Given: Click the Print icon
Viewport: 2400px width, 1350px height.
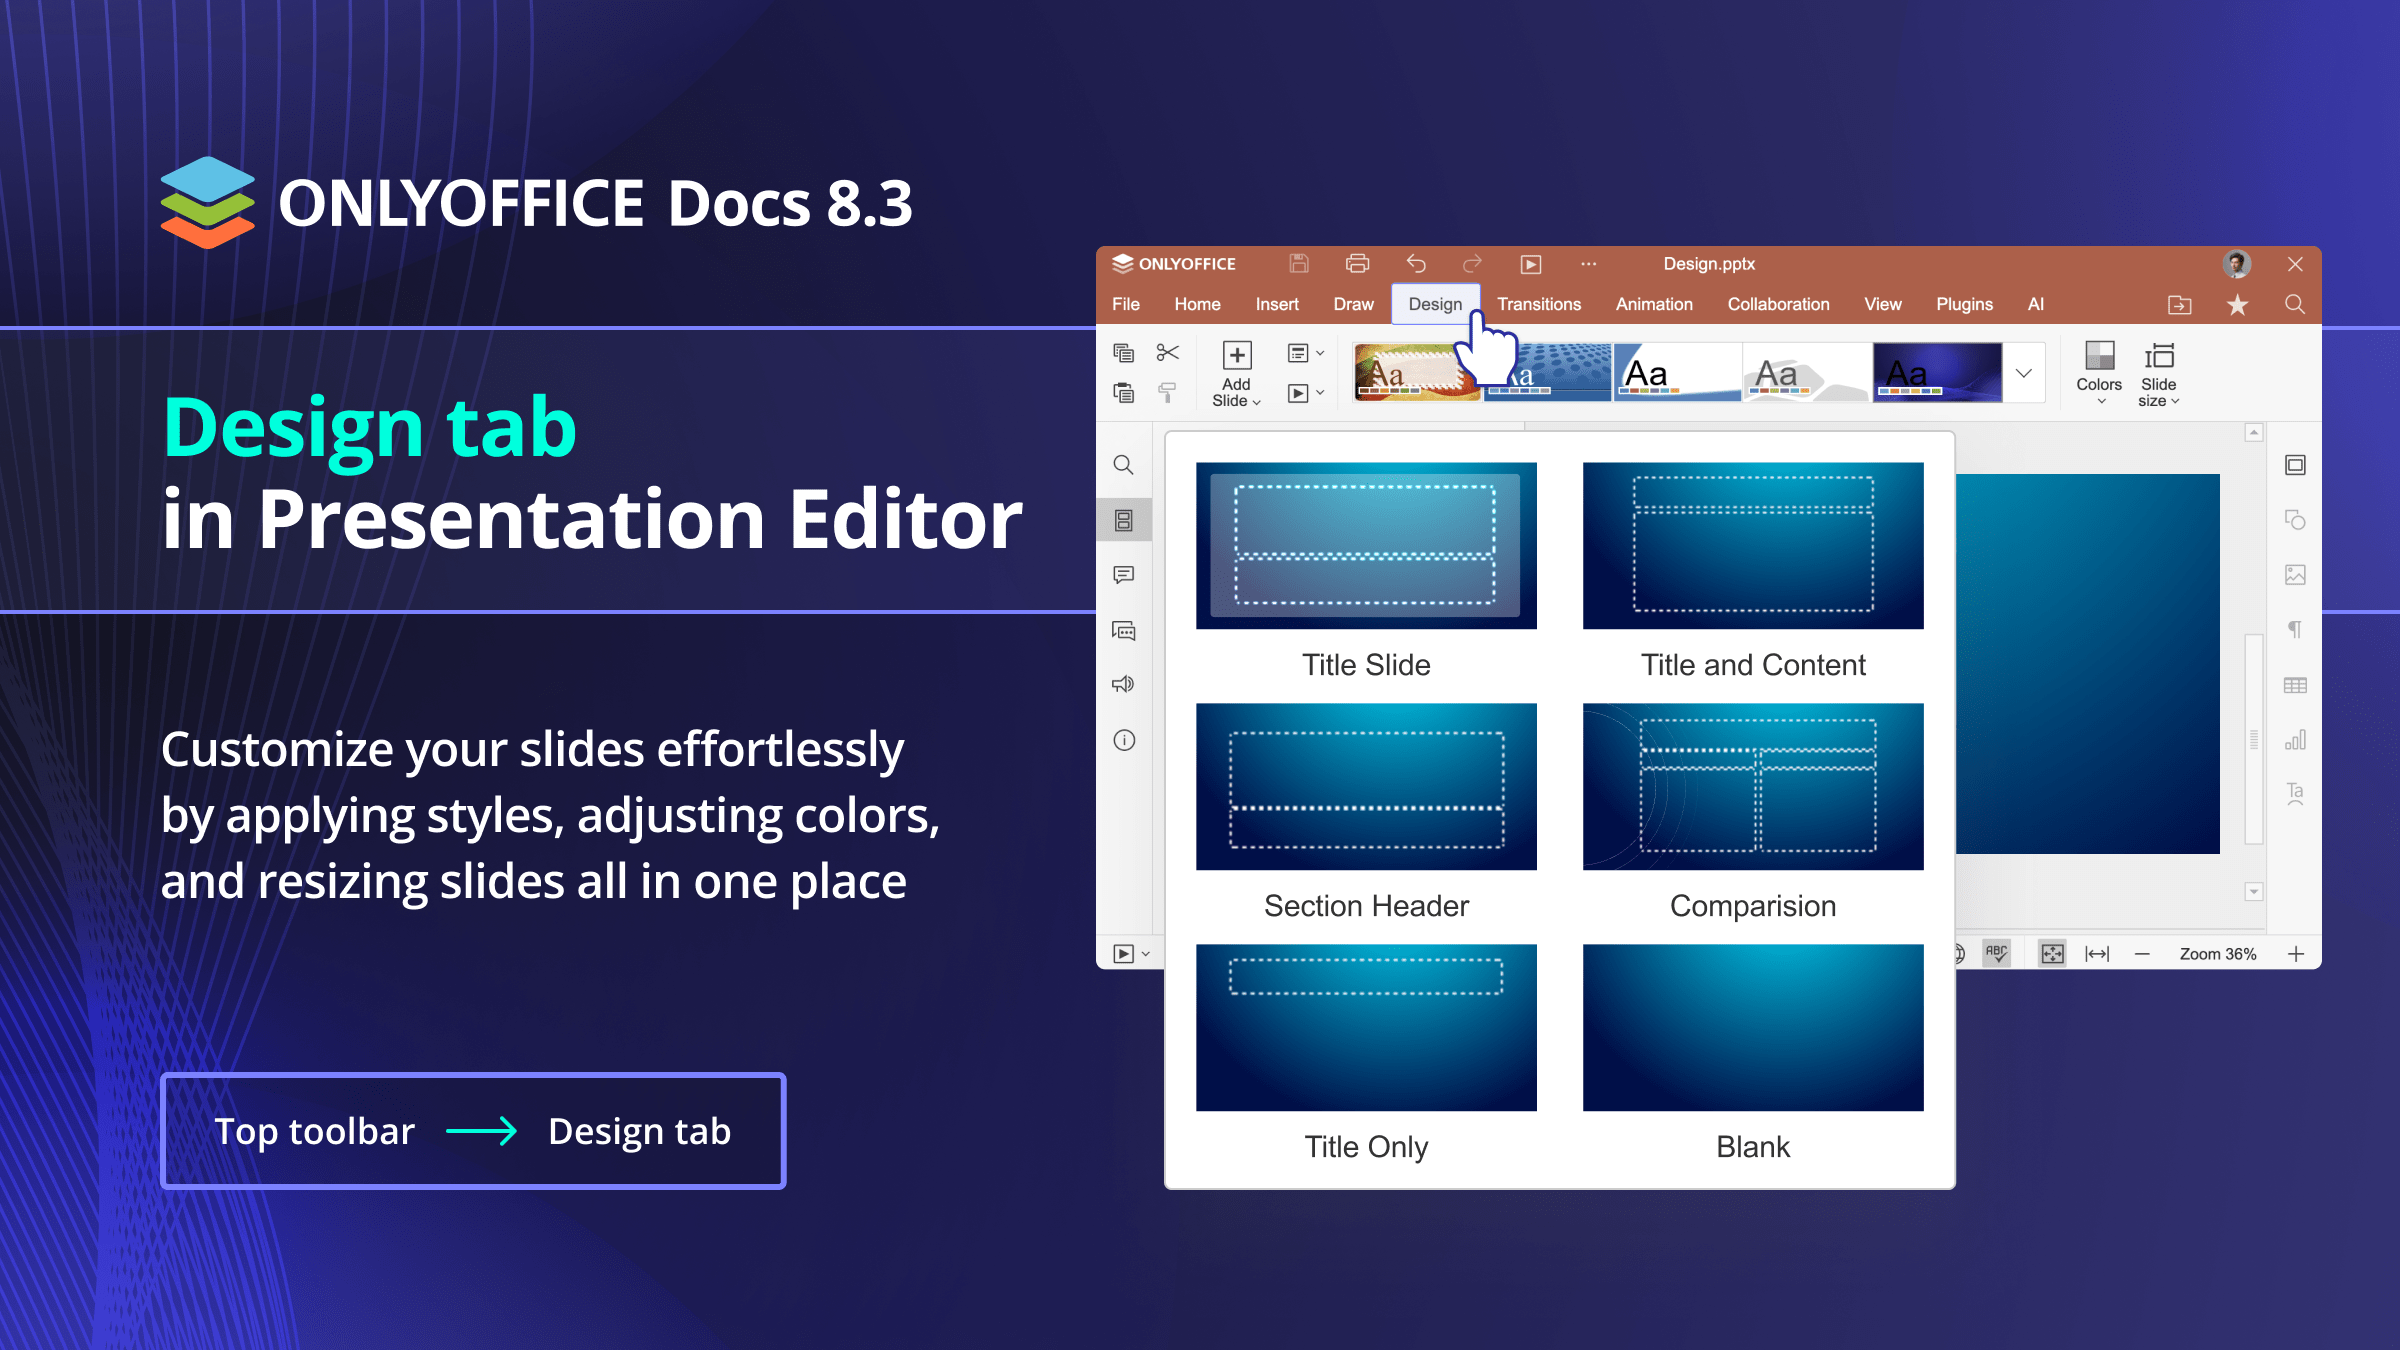Looking at the screenshot, I should coord(1357,264).
